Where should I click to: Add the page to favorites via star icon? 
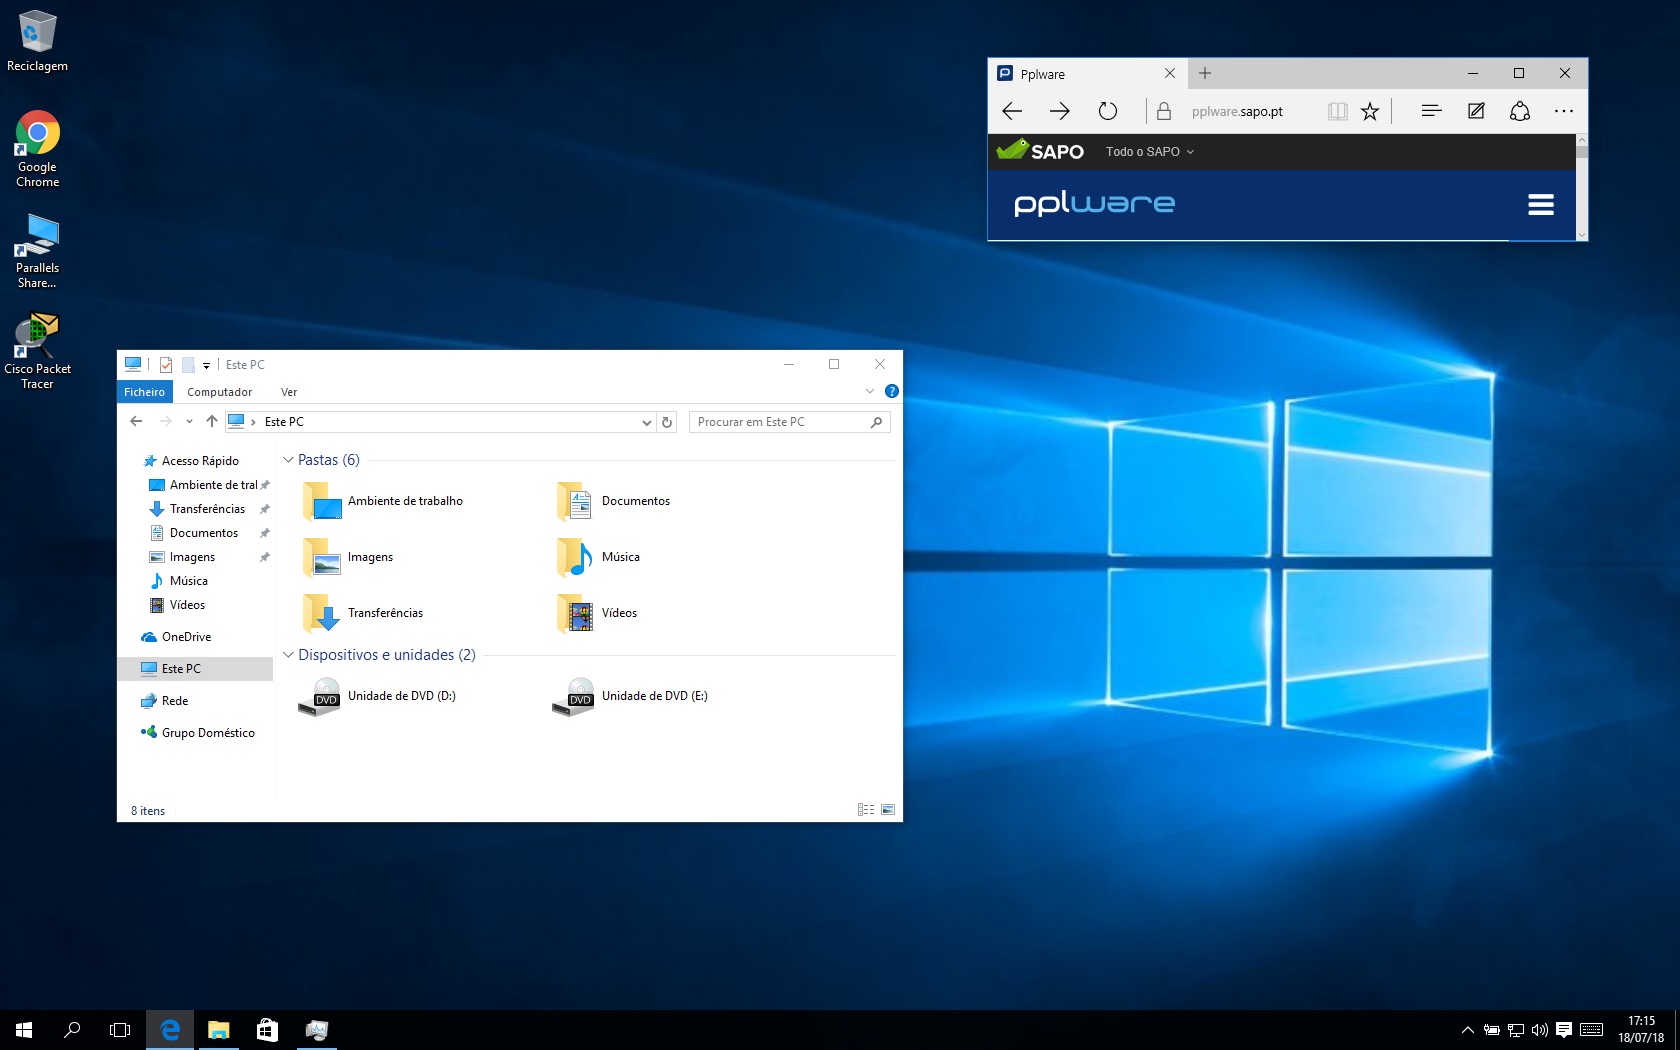1369,111
